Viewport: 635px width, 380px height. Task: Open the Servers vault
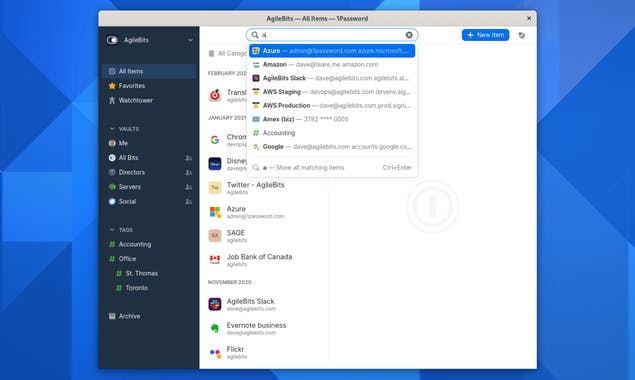[x=149, y=187]
